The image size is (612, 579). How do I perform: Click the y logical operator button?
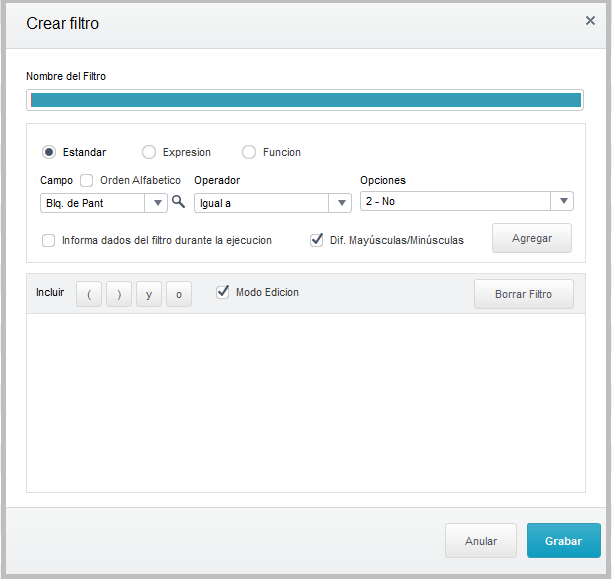coord(149,294)
